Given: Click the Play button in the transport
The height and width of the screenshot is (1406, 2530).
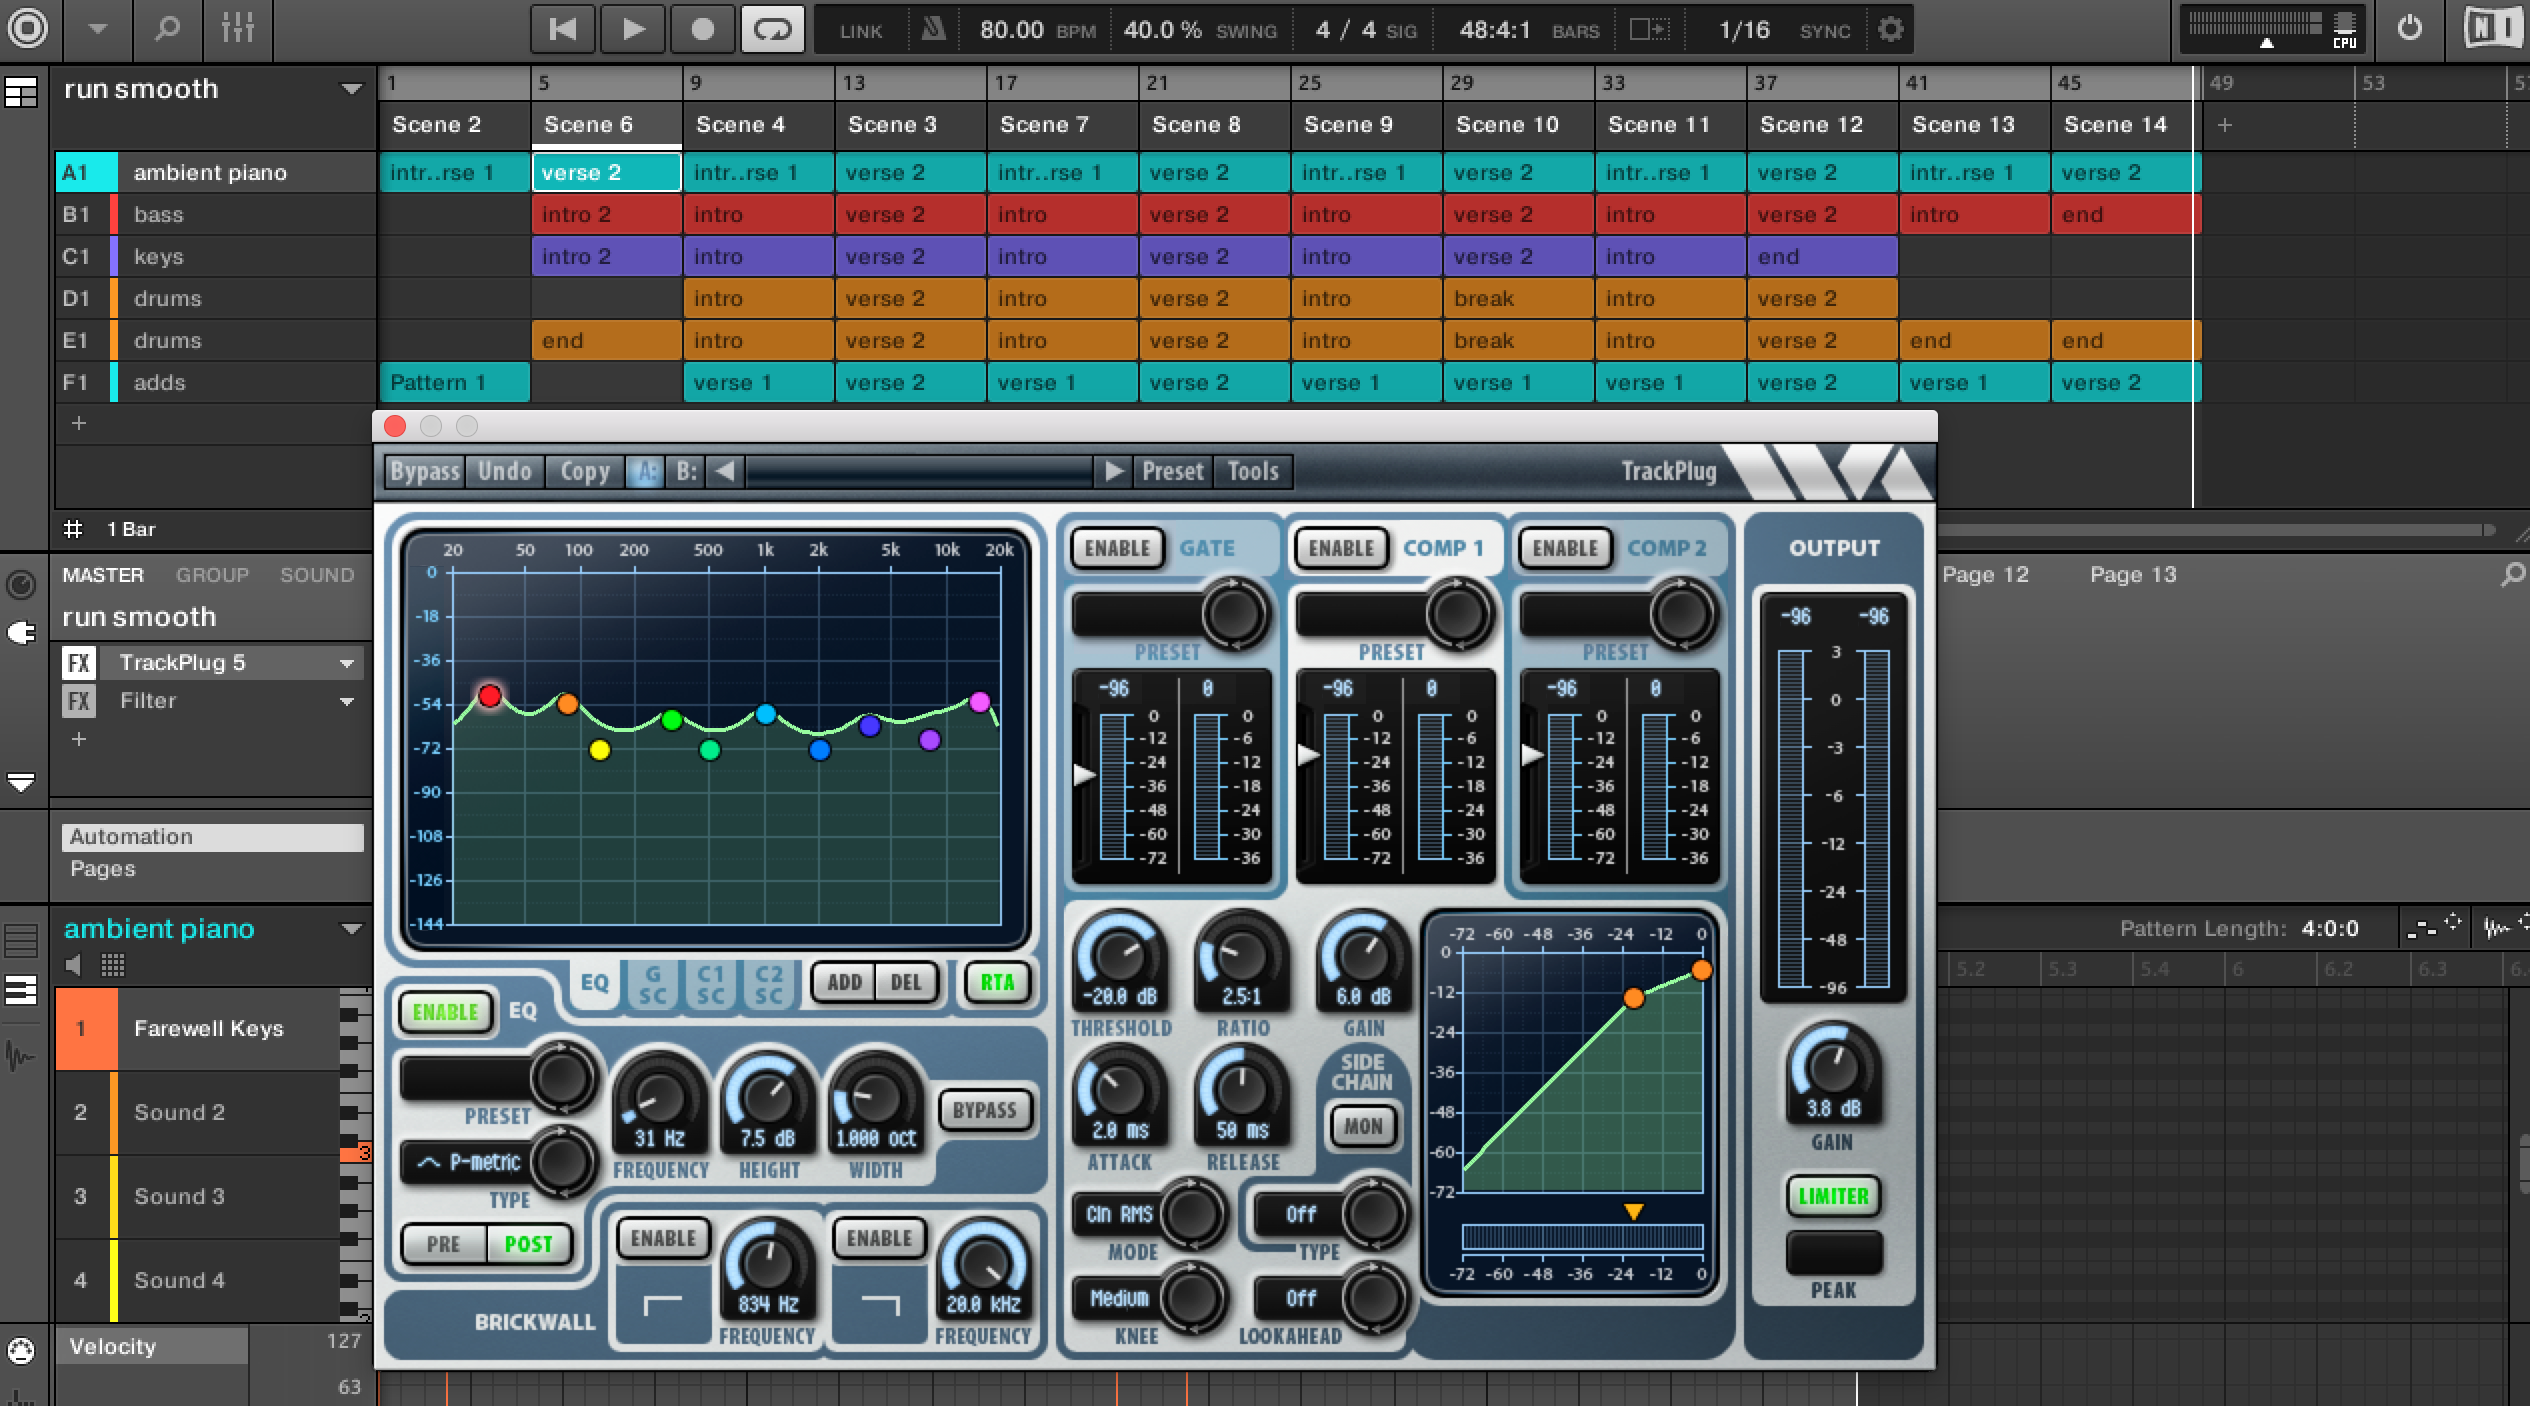Looking at the screenshot, I should (x=633, y=29).
